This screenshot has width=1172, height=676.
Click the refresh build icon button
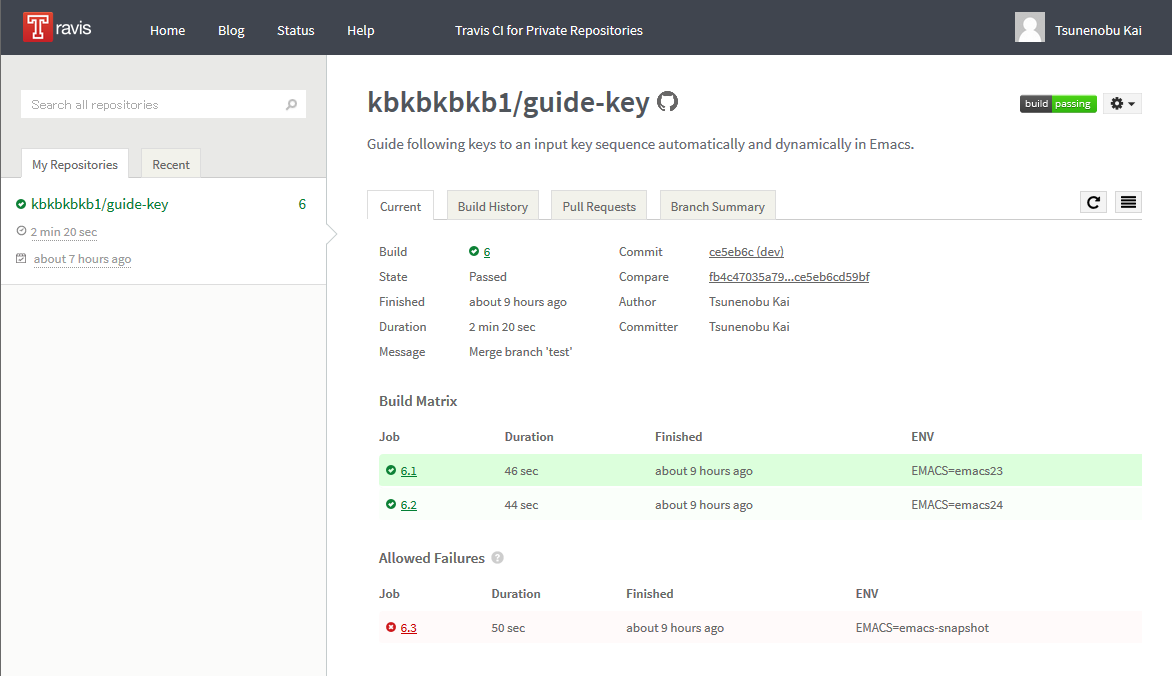click(x=1093, y=202)
